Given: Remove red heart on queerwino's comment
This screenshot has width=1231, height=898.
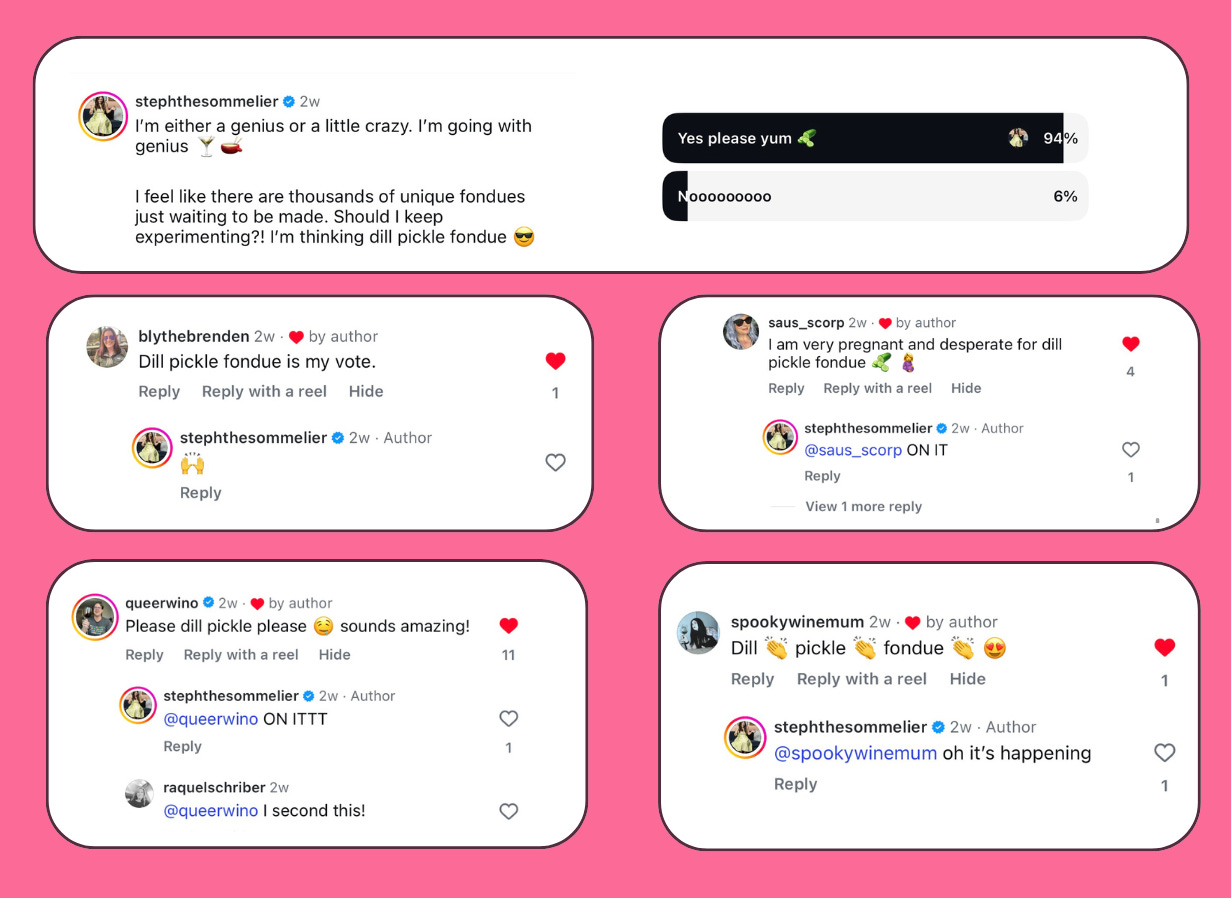Looking at the screenshot, I should pyautogui.click(x=509, y=626).
